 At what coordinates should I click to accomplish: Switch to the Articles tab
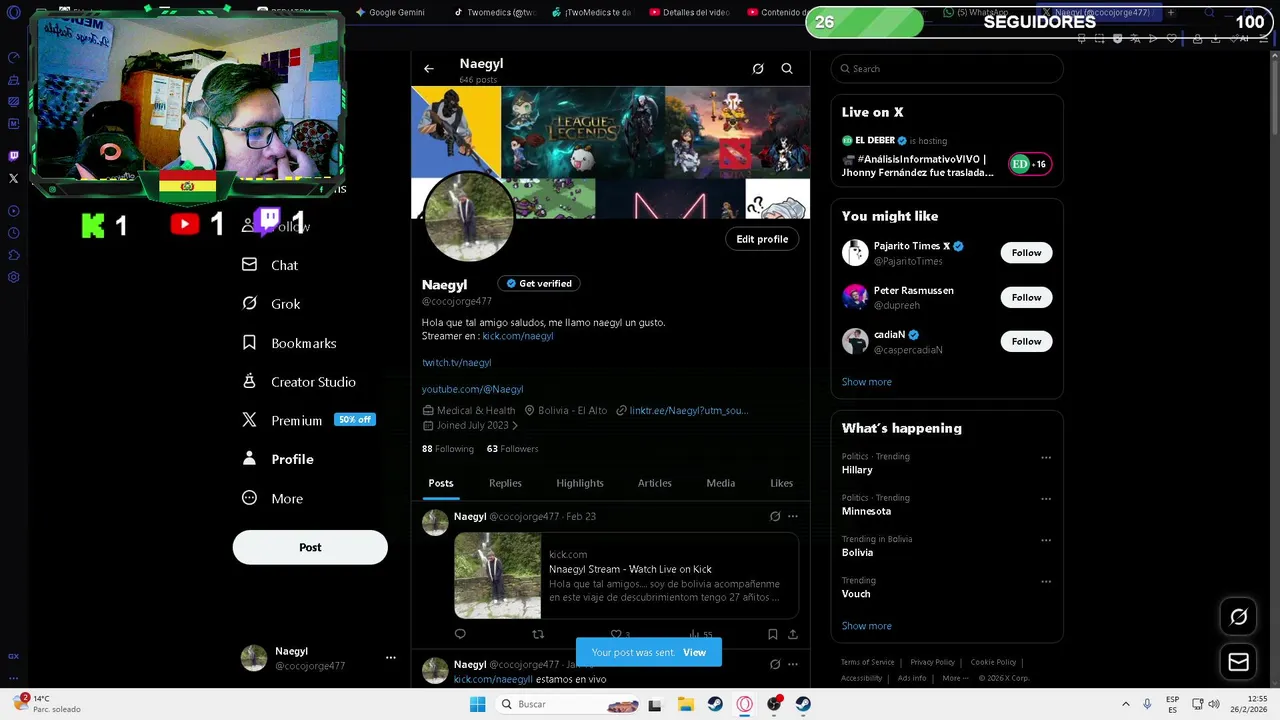pyautogui.click(x=655, y=483)
